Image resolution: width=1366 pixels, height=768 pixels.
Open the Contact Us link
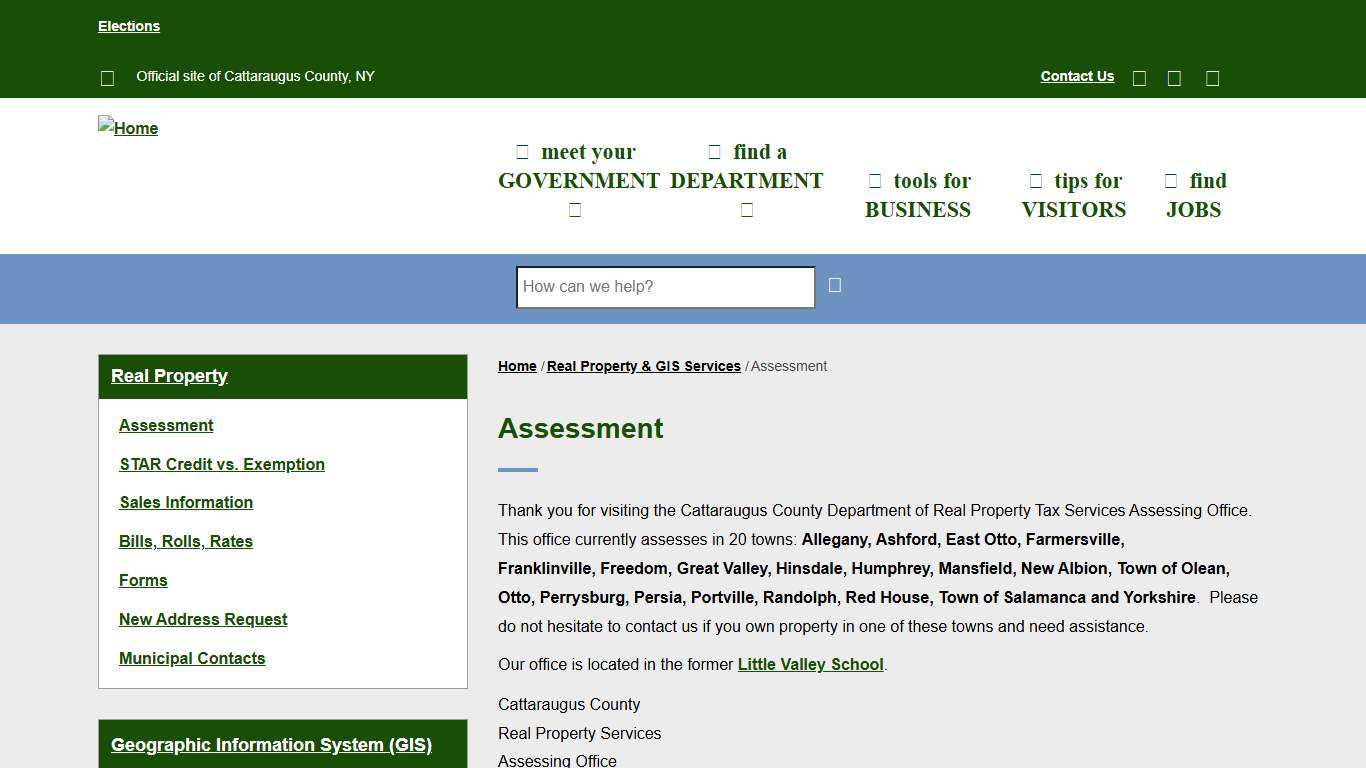pos(1077,76)
